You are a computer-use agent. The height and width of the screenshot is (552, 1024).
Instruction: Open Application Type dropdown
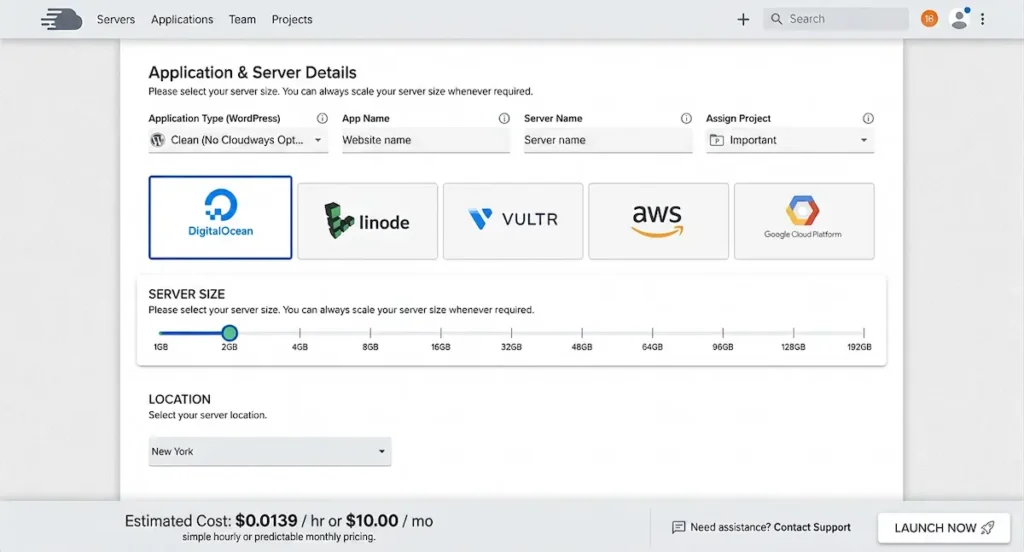pos(238,140)
